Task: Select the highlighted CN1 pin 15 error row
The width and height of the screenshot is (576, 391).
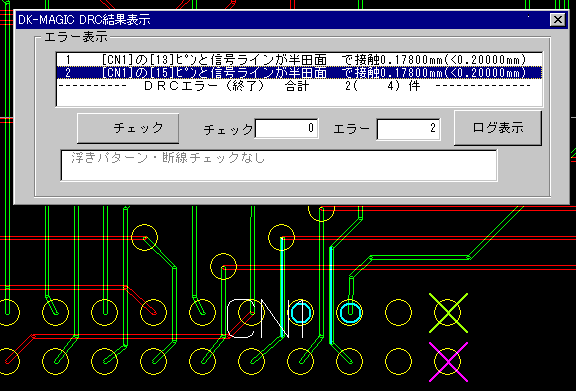Action: [299, 72]
